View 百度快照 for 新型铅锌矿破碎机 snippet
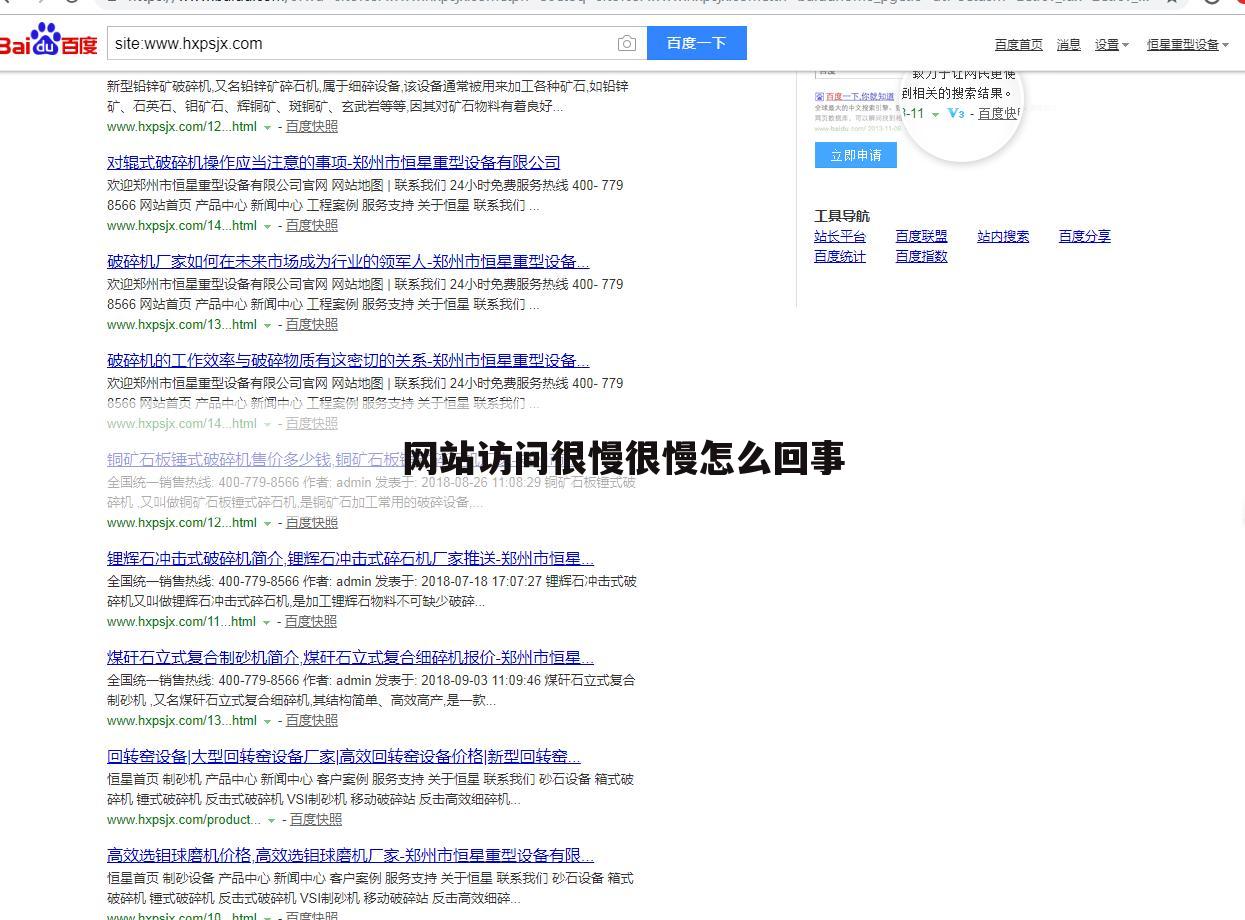Image resolution: width=1245 pixels, height=920 pixels. tap(312, 126)
